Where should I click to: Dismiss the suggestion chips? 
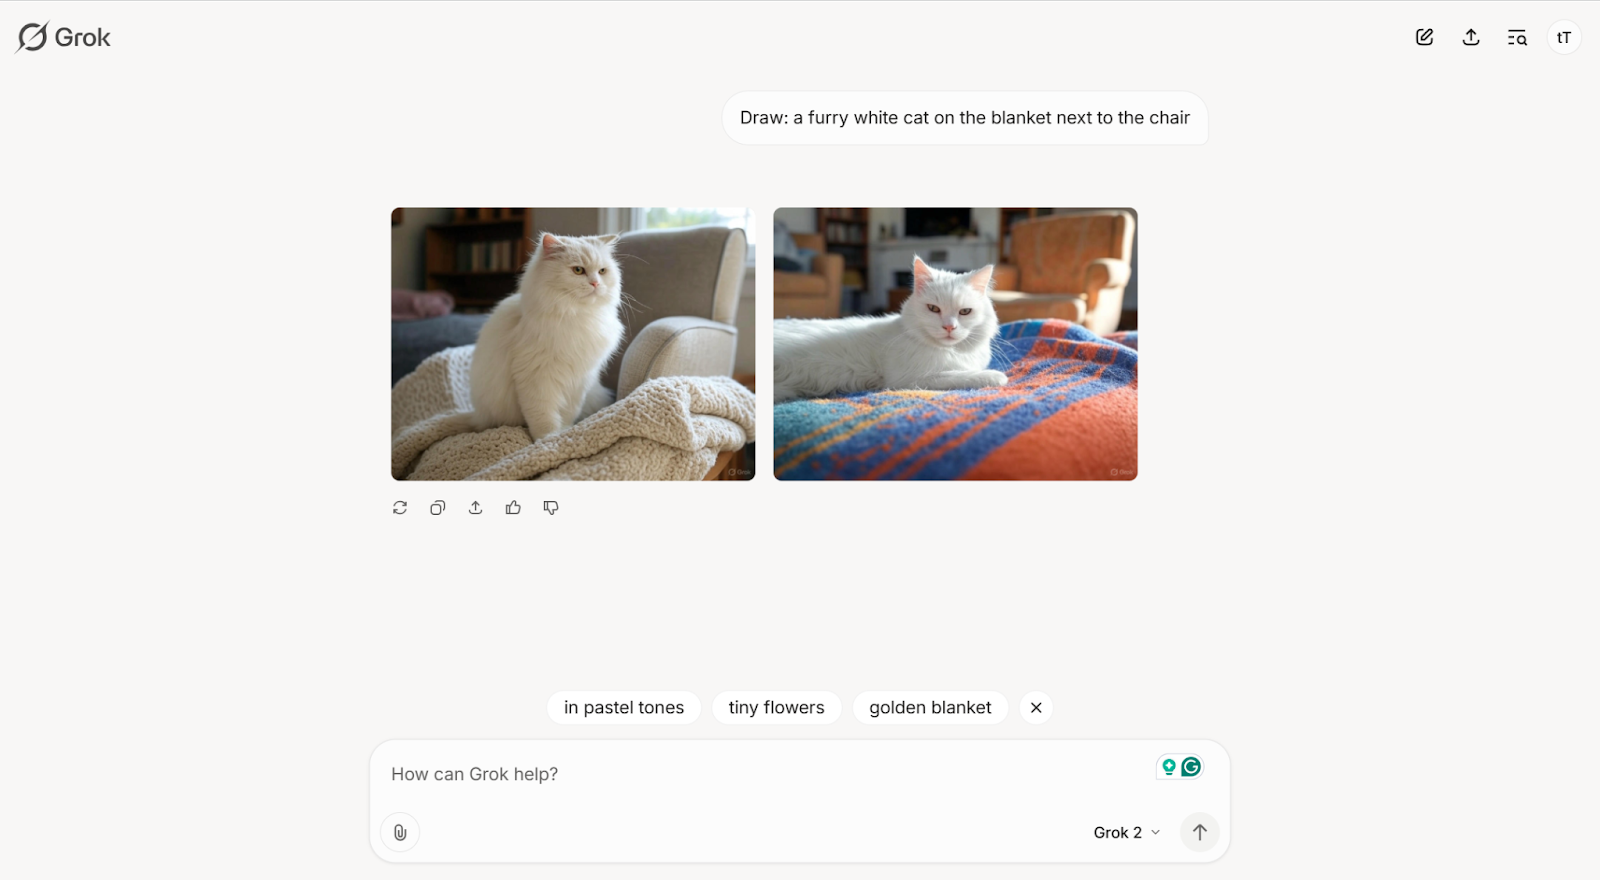coord(1036,707)
